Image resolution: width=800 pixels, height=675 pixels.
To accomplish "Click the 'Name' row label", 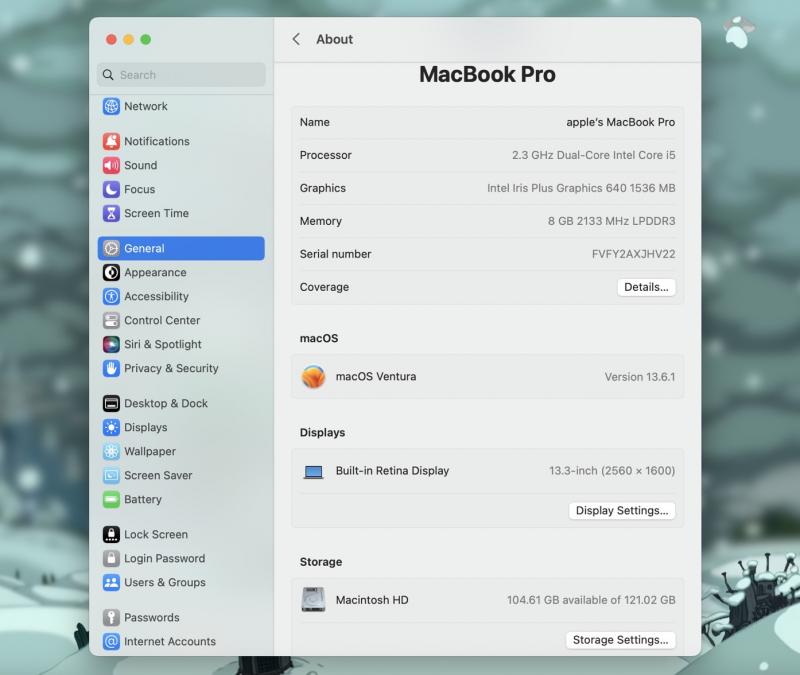I will pyautogui.click(x=315, y=122).
